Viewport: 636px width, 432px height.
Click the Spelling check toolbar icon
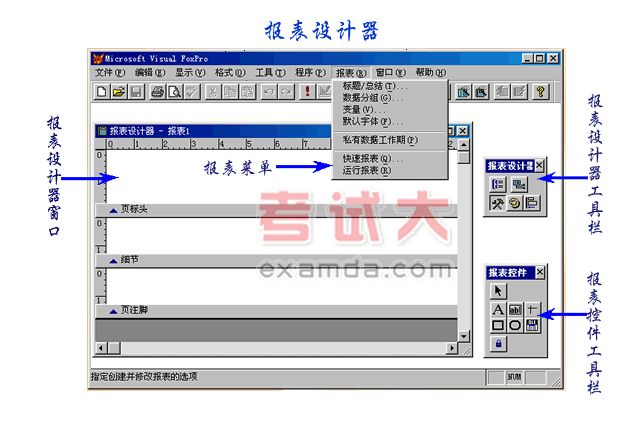[x=192, y=92]
